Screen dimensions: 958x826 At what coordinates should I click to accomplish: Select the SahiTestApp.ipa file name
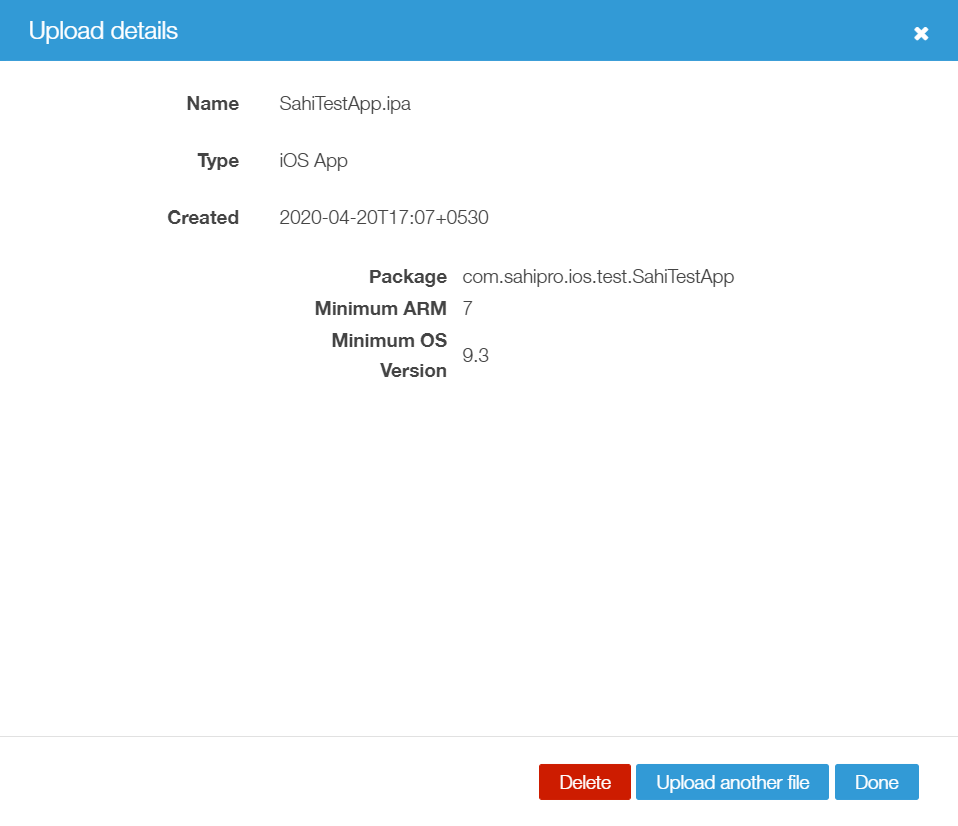click(x=345, y=104)
